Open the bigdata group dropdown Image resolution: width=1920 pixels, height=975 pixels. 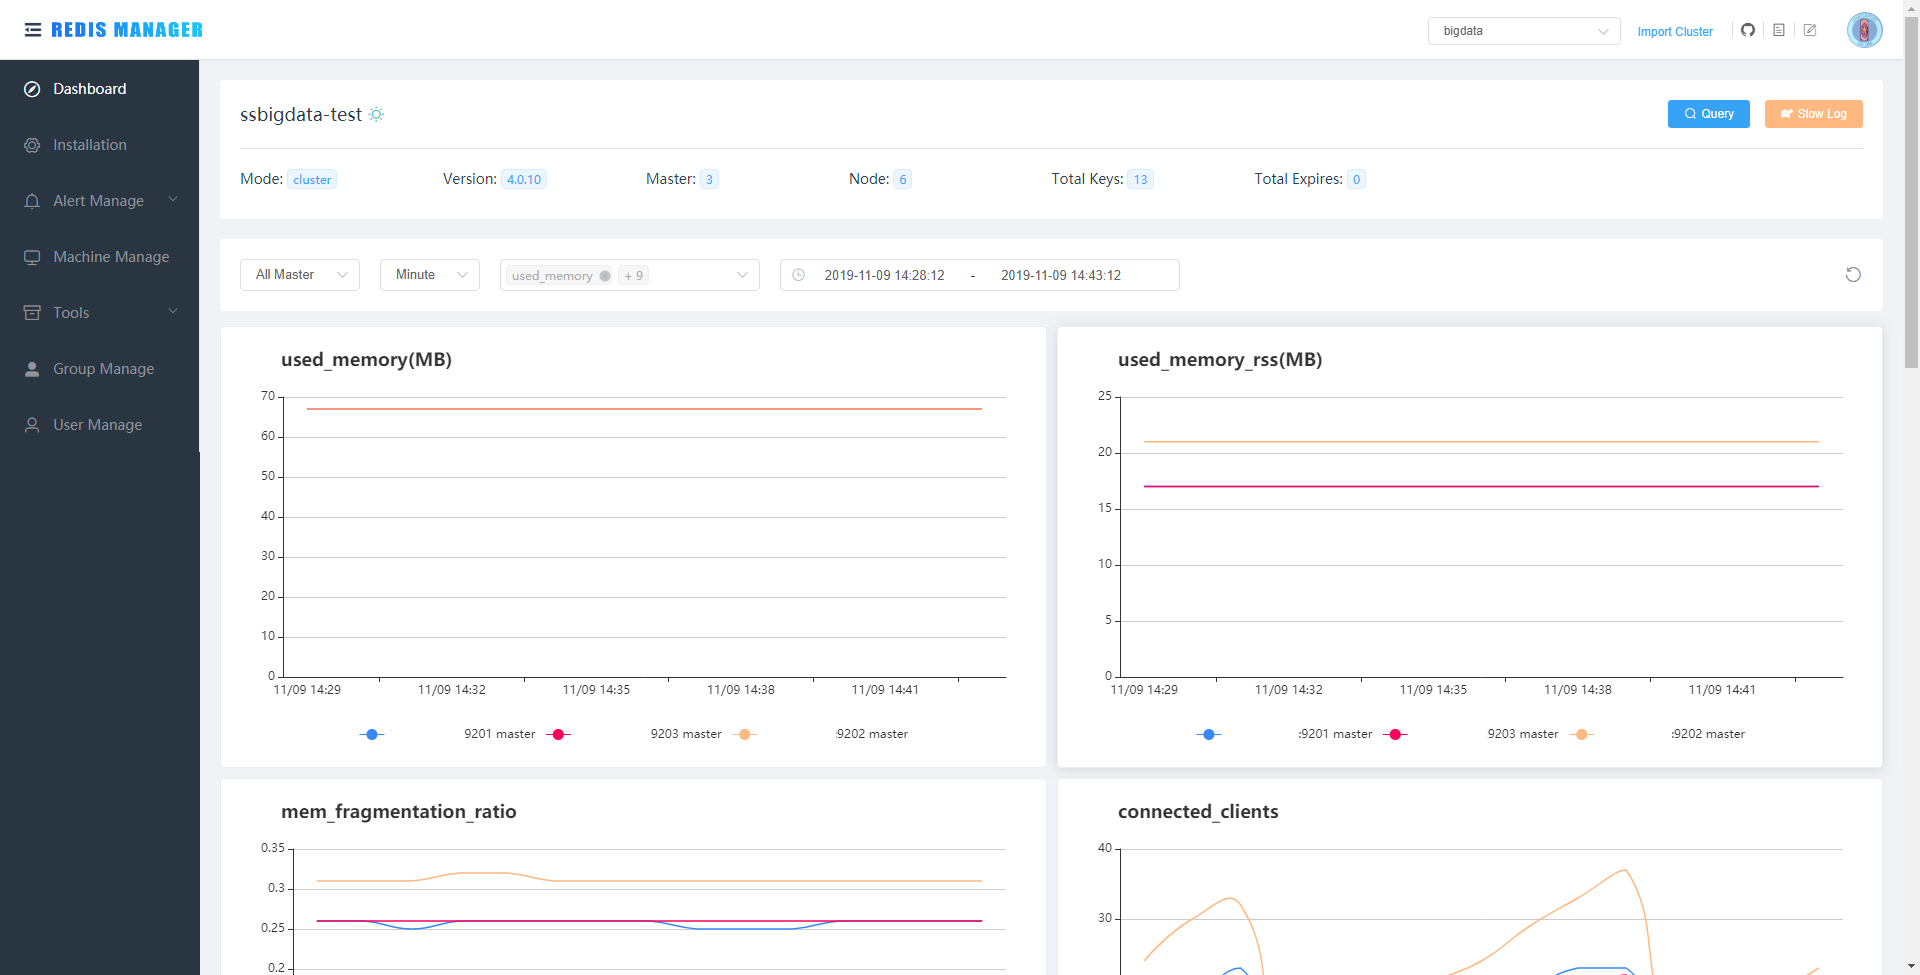pos(1524,31)
